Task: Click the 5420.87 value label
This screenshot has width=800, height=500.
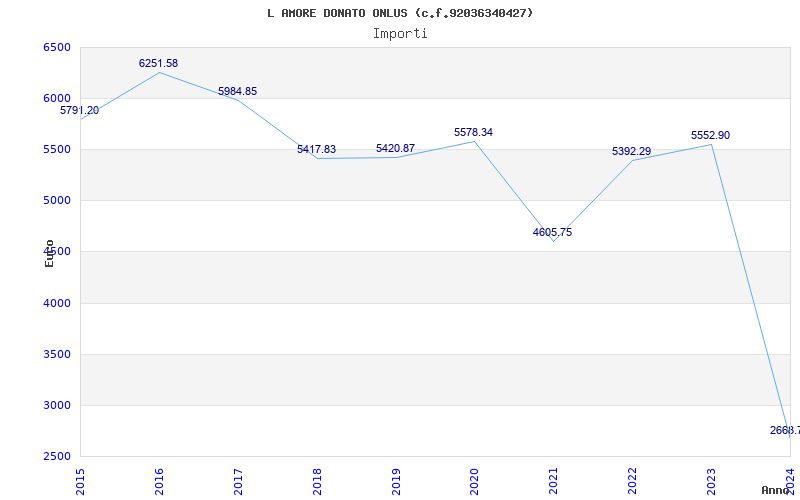Action: (x=395, y=148)
